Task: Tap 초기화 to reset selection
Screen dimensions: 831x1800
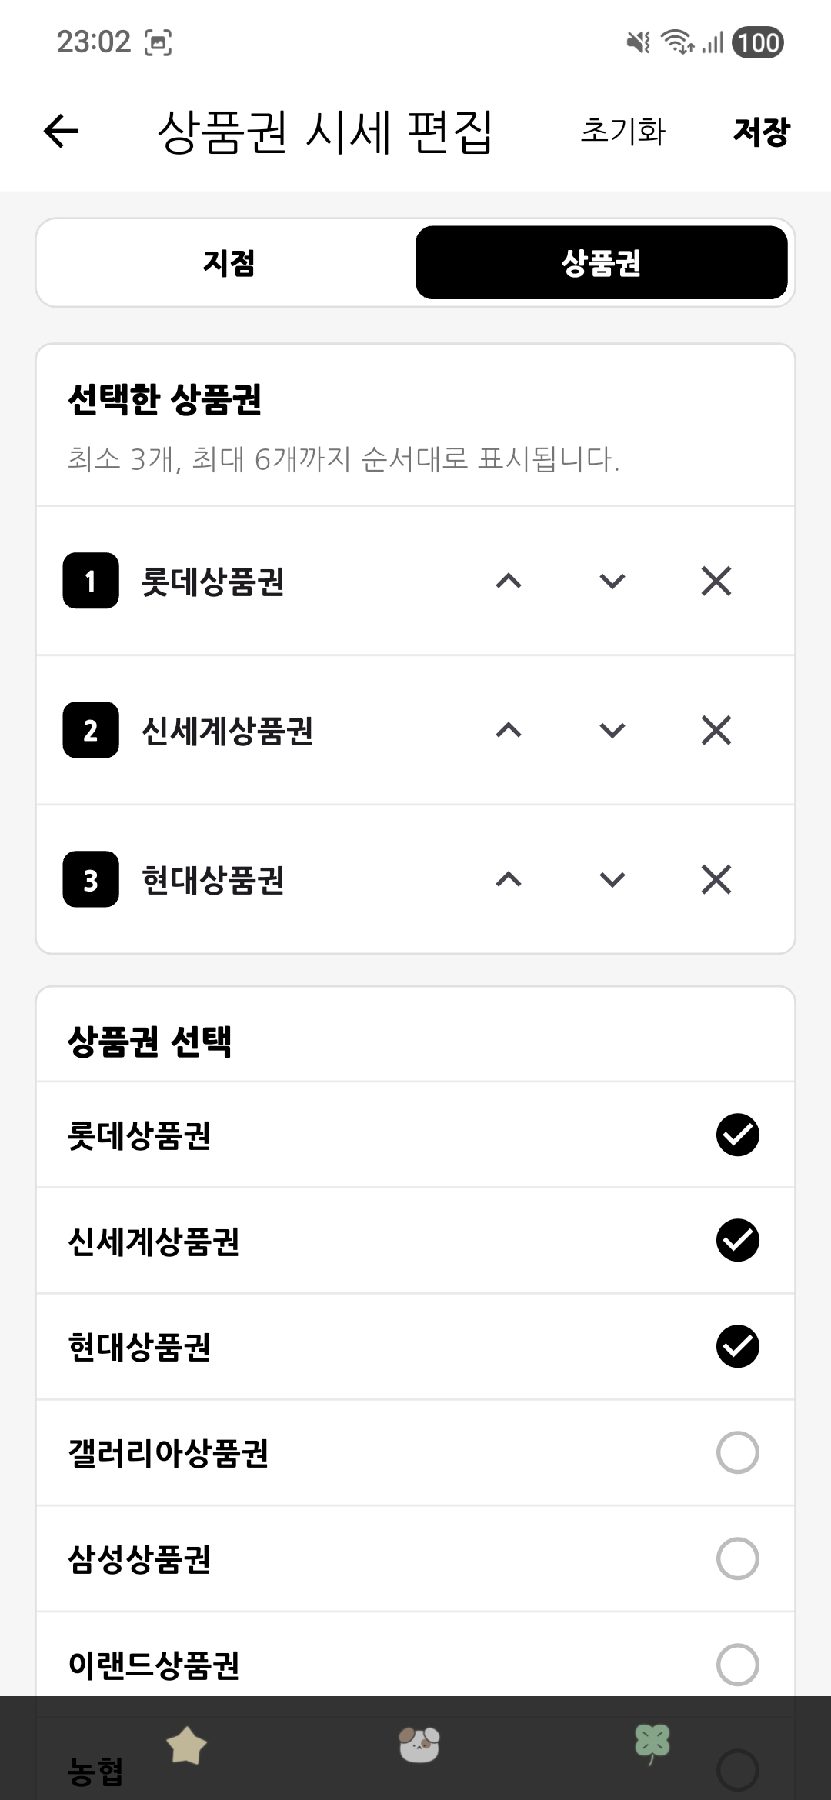Action: click(x=622, y=131)
